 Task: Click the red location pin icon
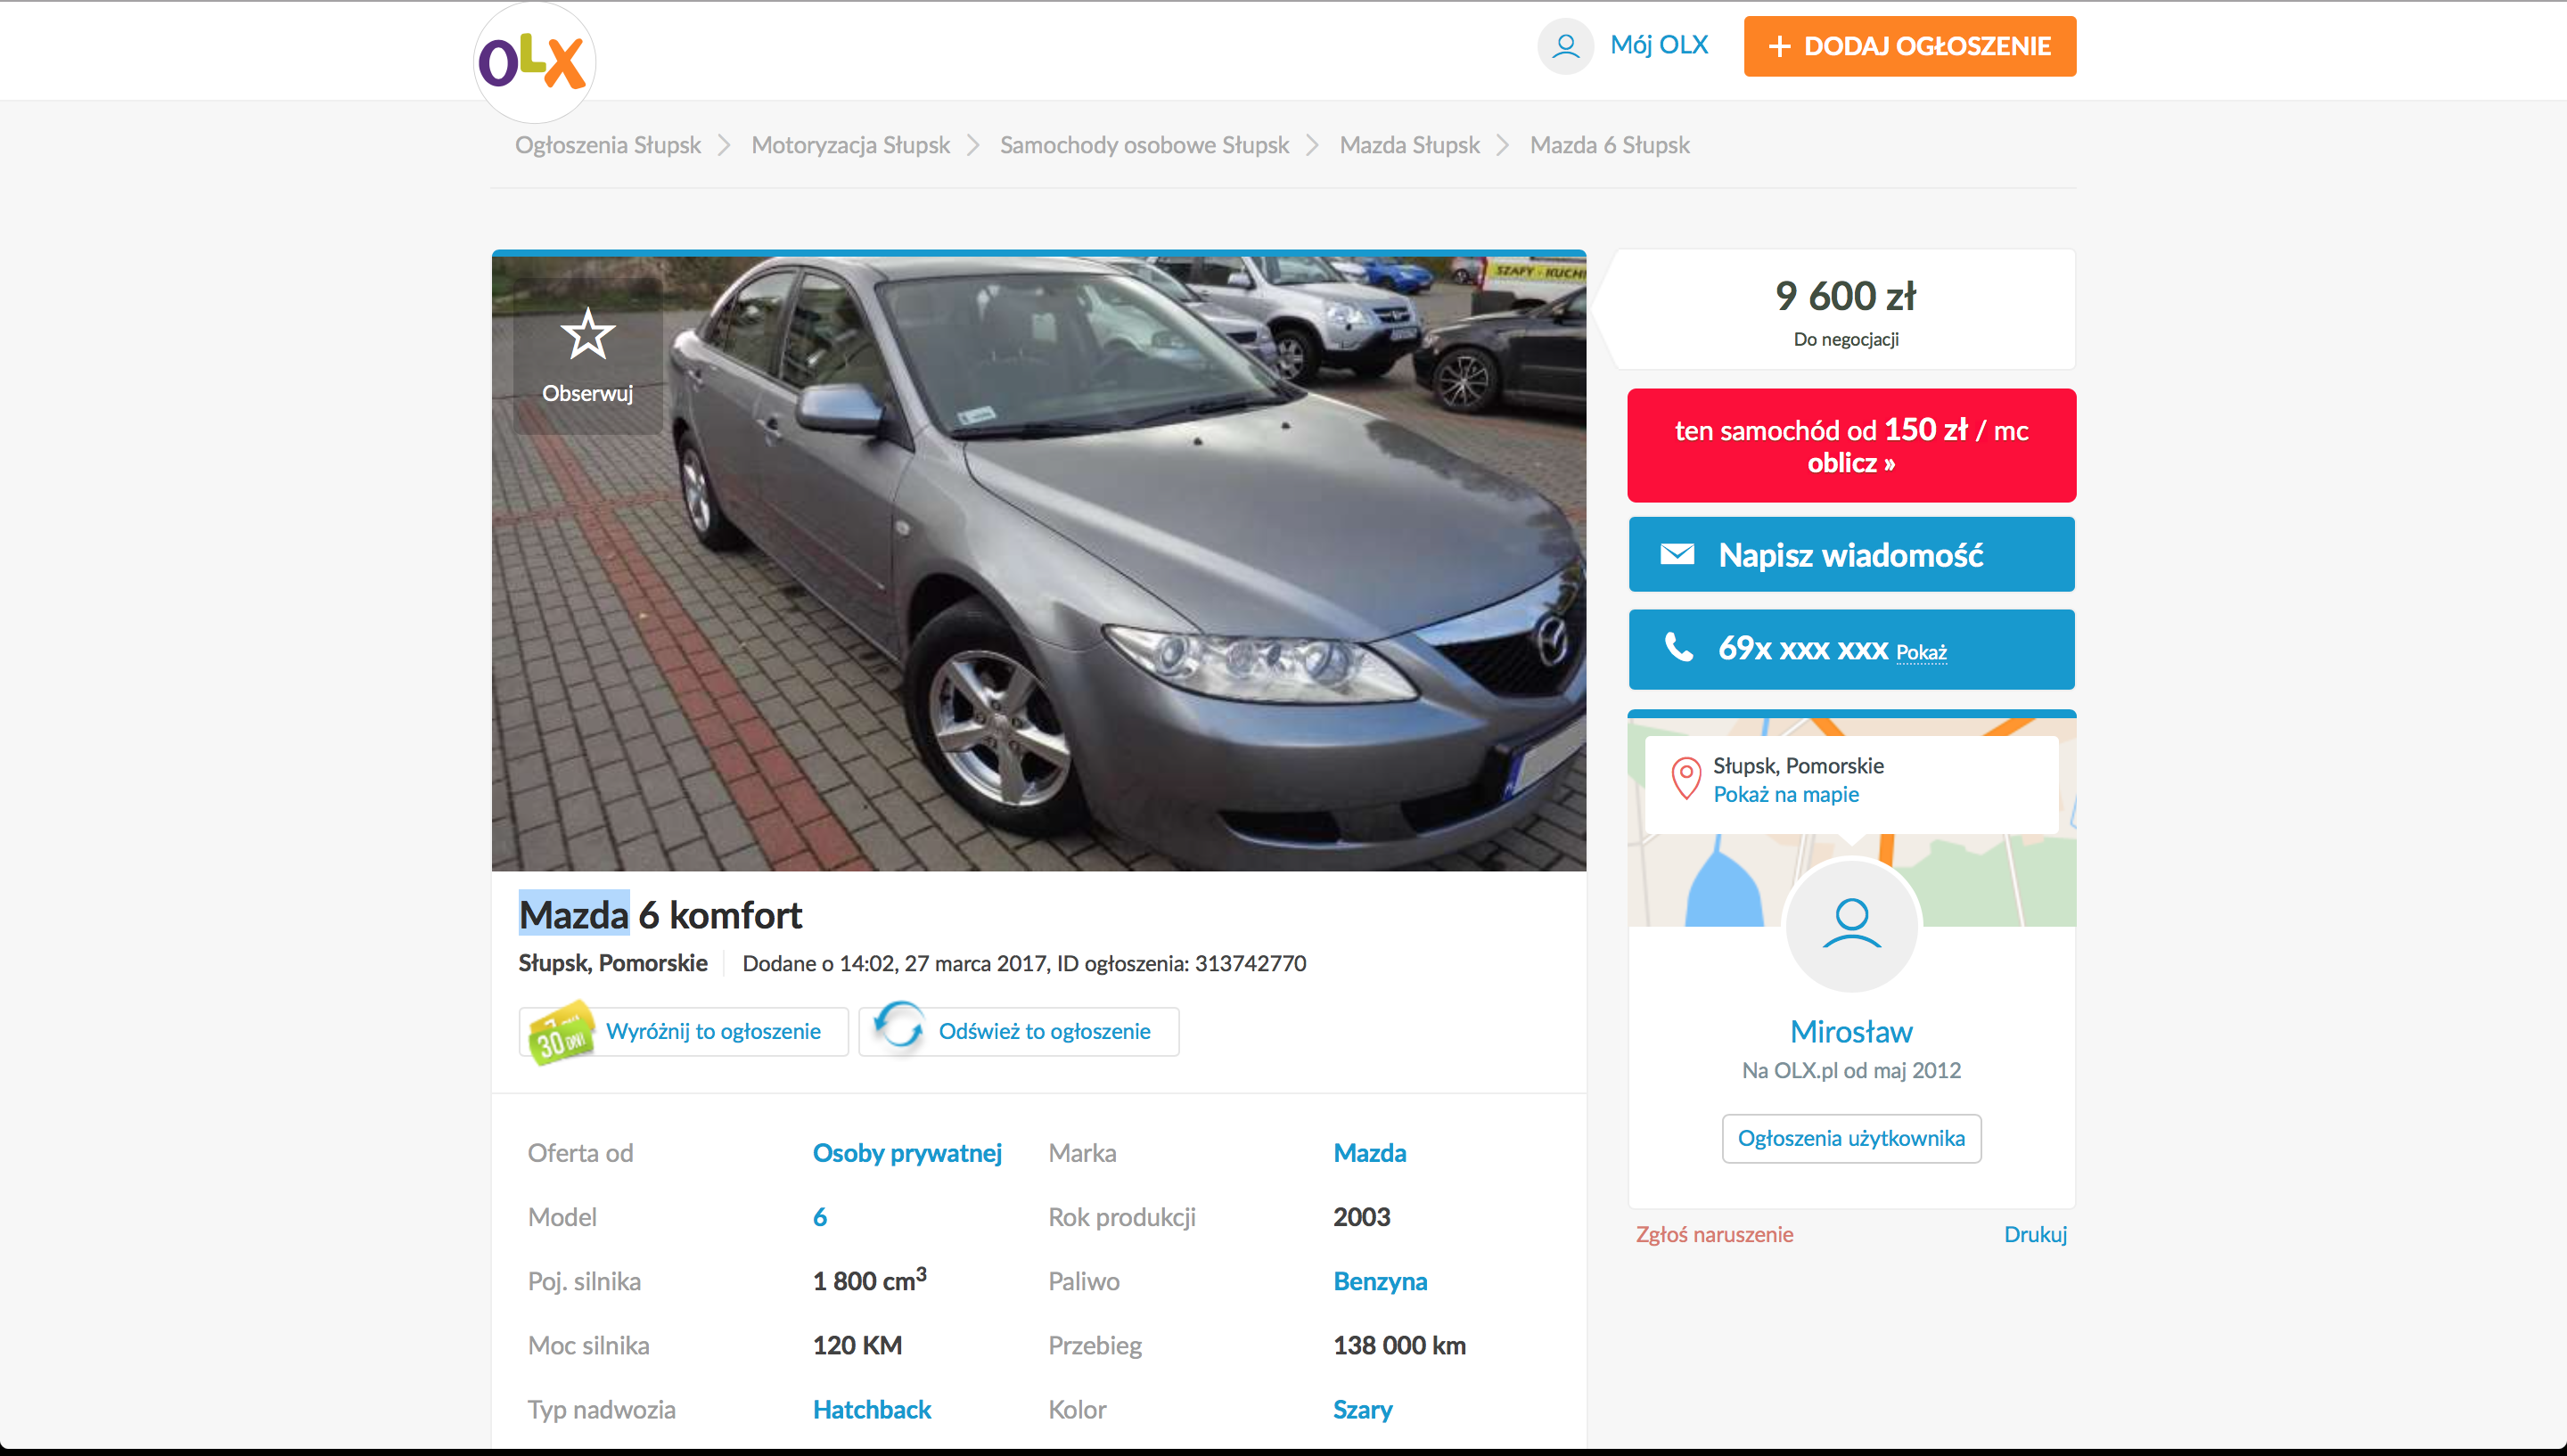click(x=1686, y=778)
